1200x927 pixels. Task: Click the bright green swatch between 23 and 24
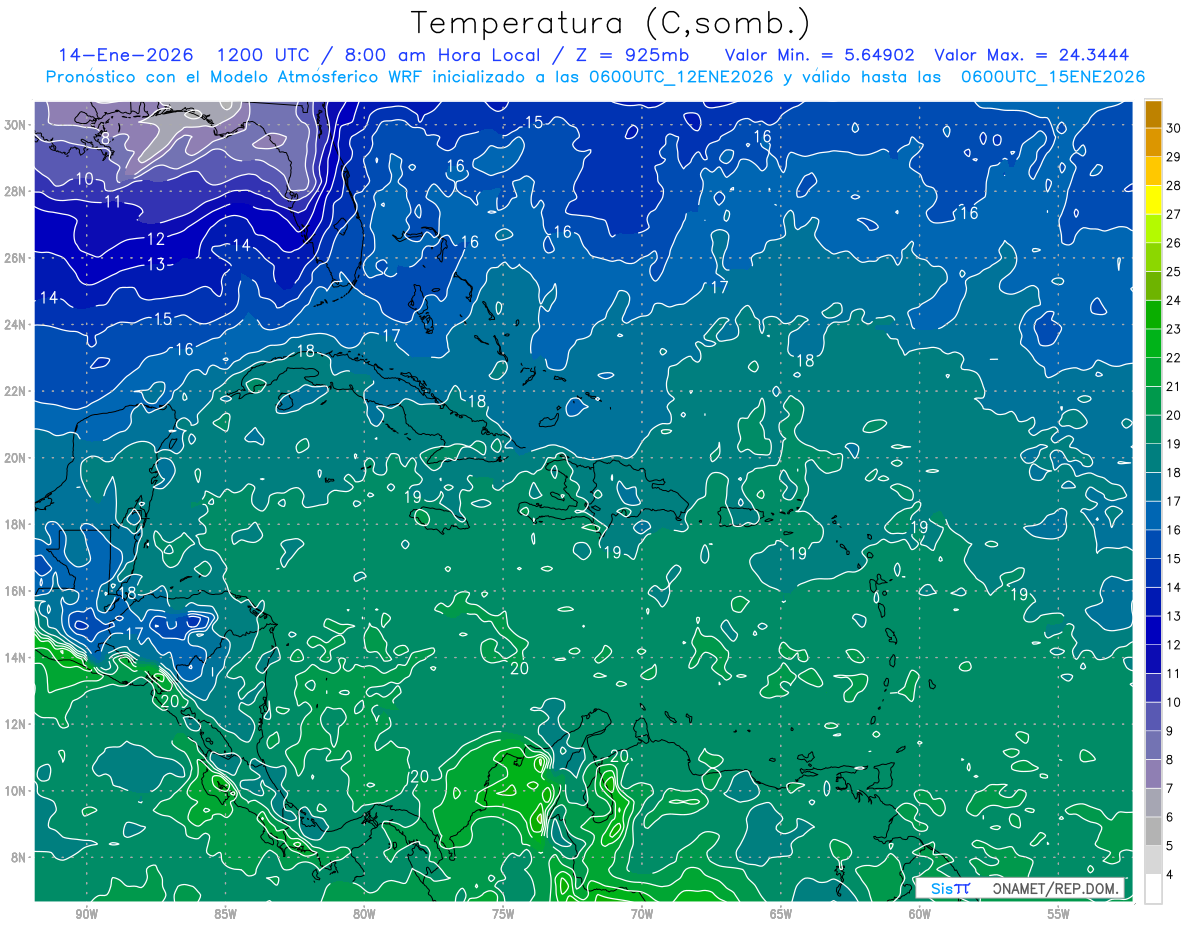tap(1153, 315)
